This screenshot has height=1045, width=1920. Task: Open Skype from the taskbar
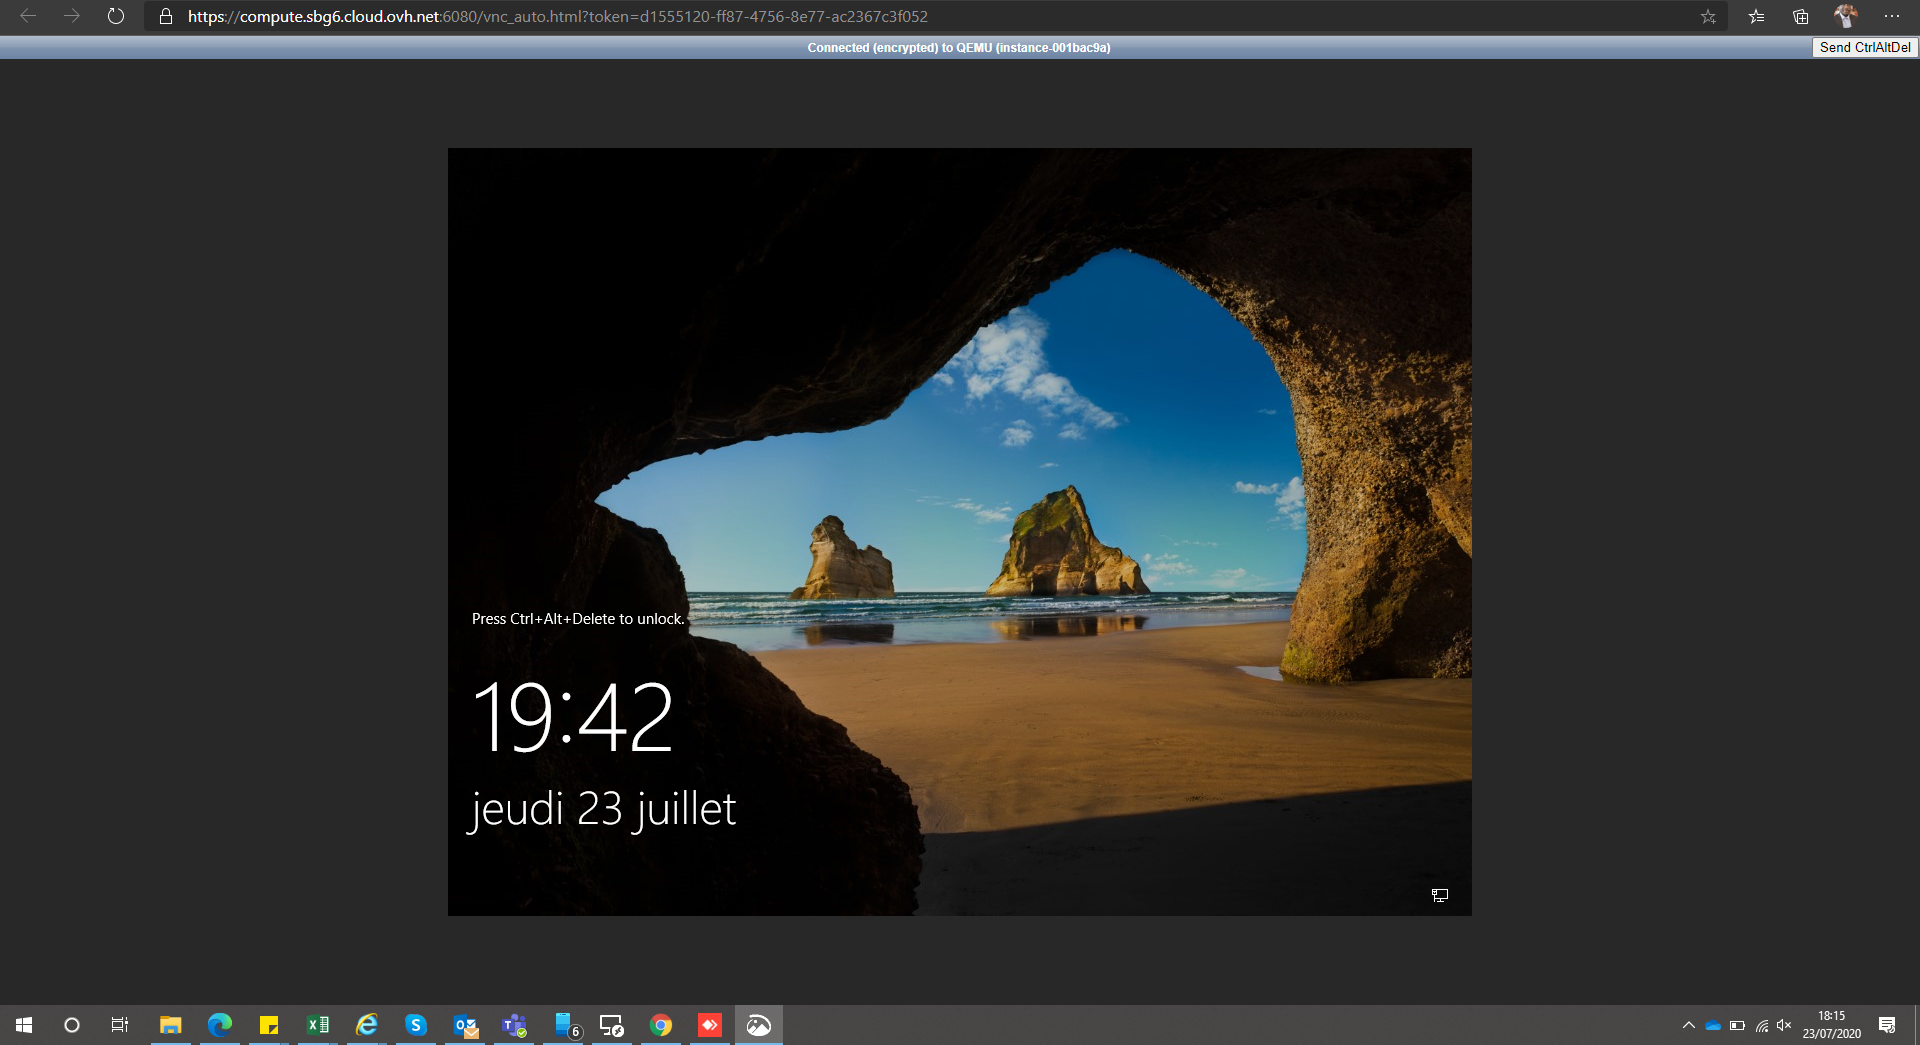[416, 1025]
